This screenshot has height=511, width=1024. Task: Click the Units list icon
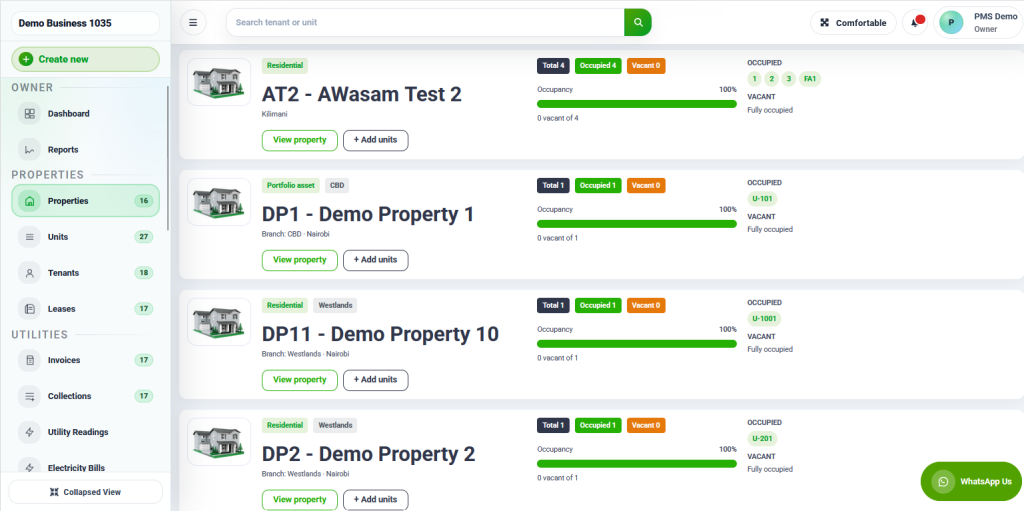point(29,237)
